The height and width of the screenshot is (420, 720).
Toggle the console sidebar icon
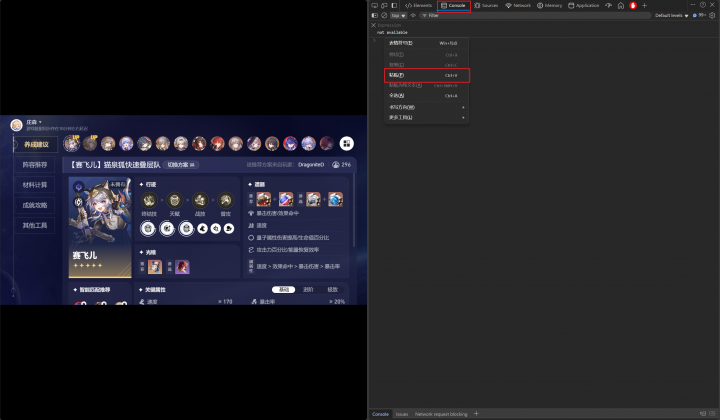[x=374, y=15]
